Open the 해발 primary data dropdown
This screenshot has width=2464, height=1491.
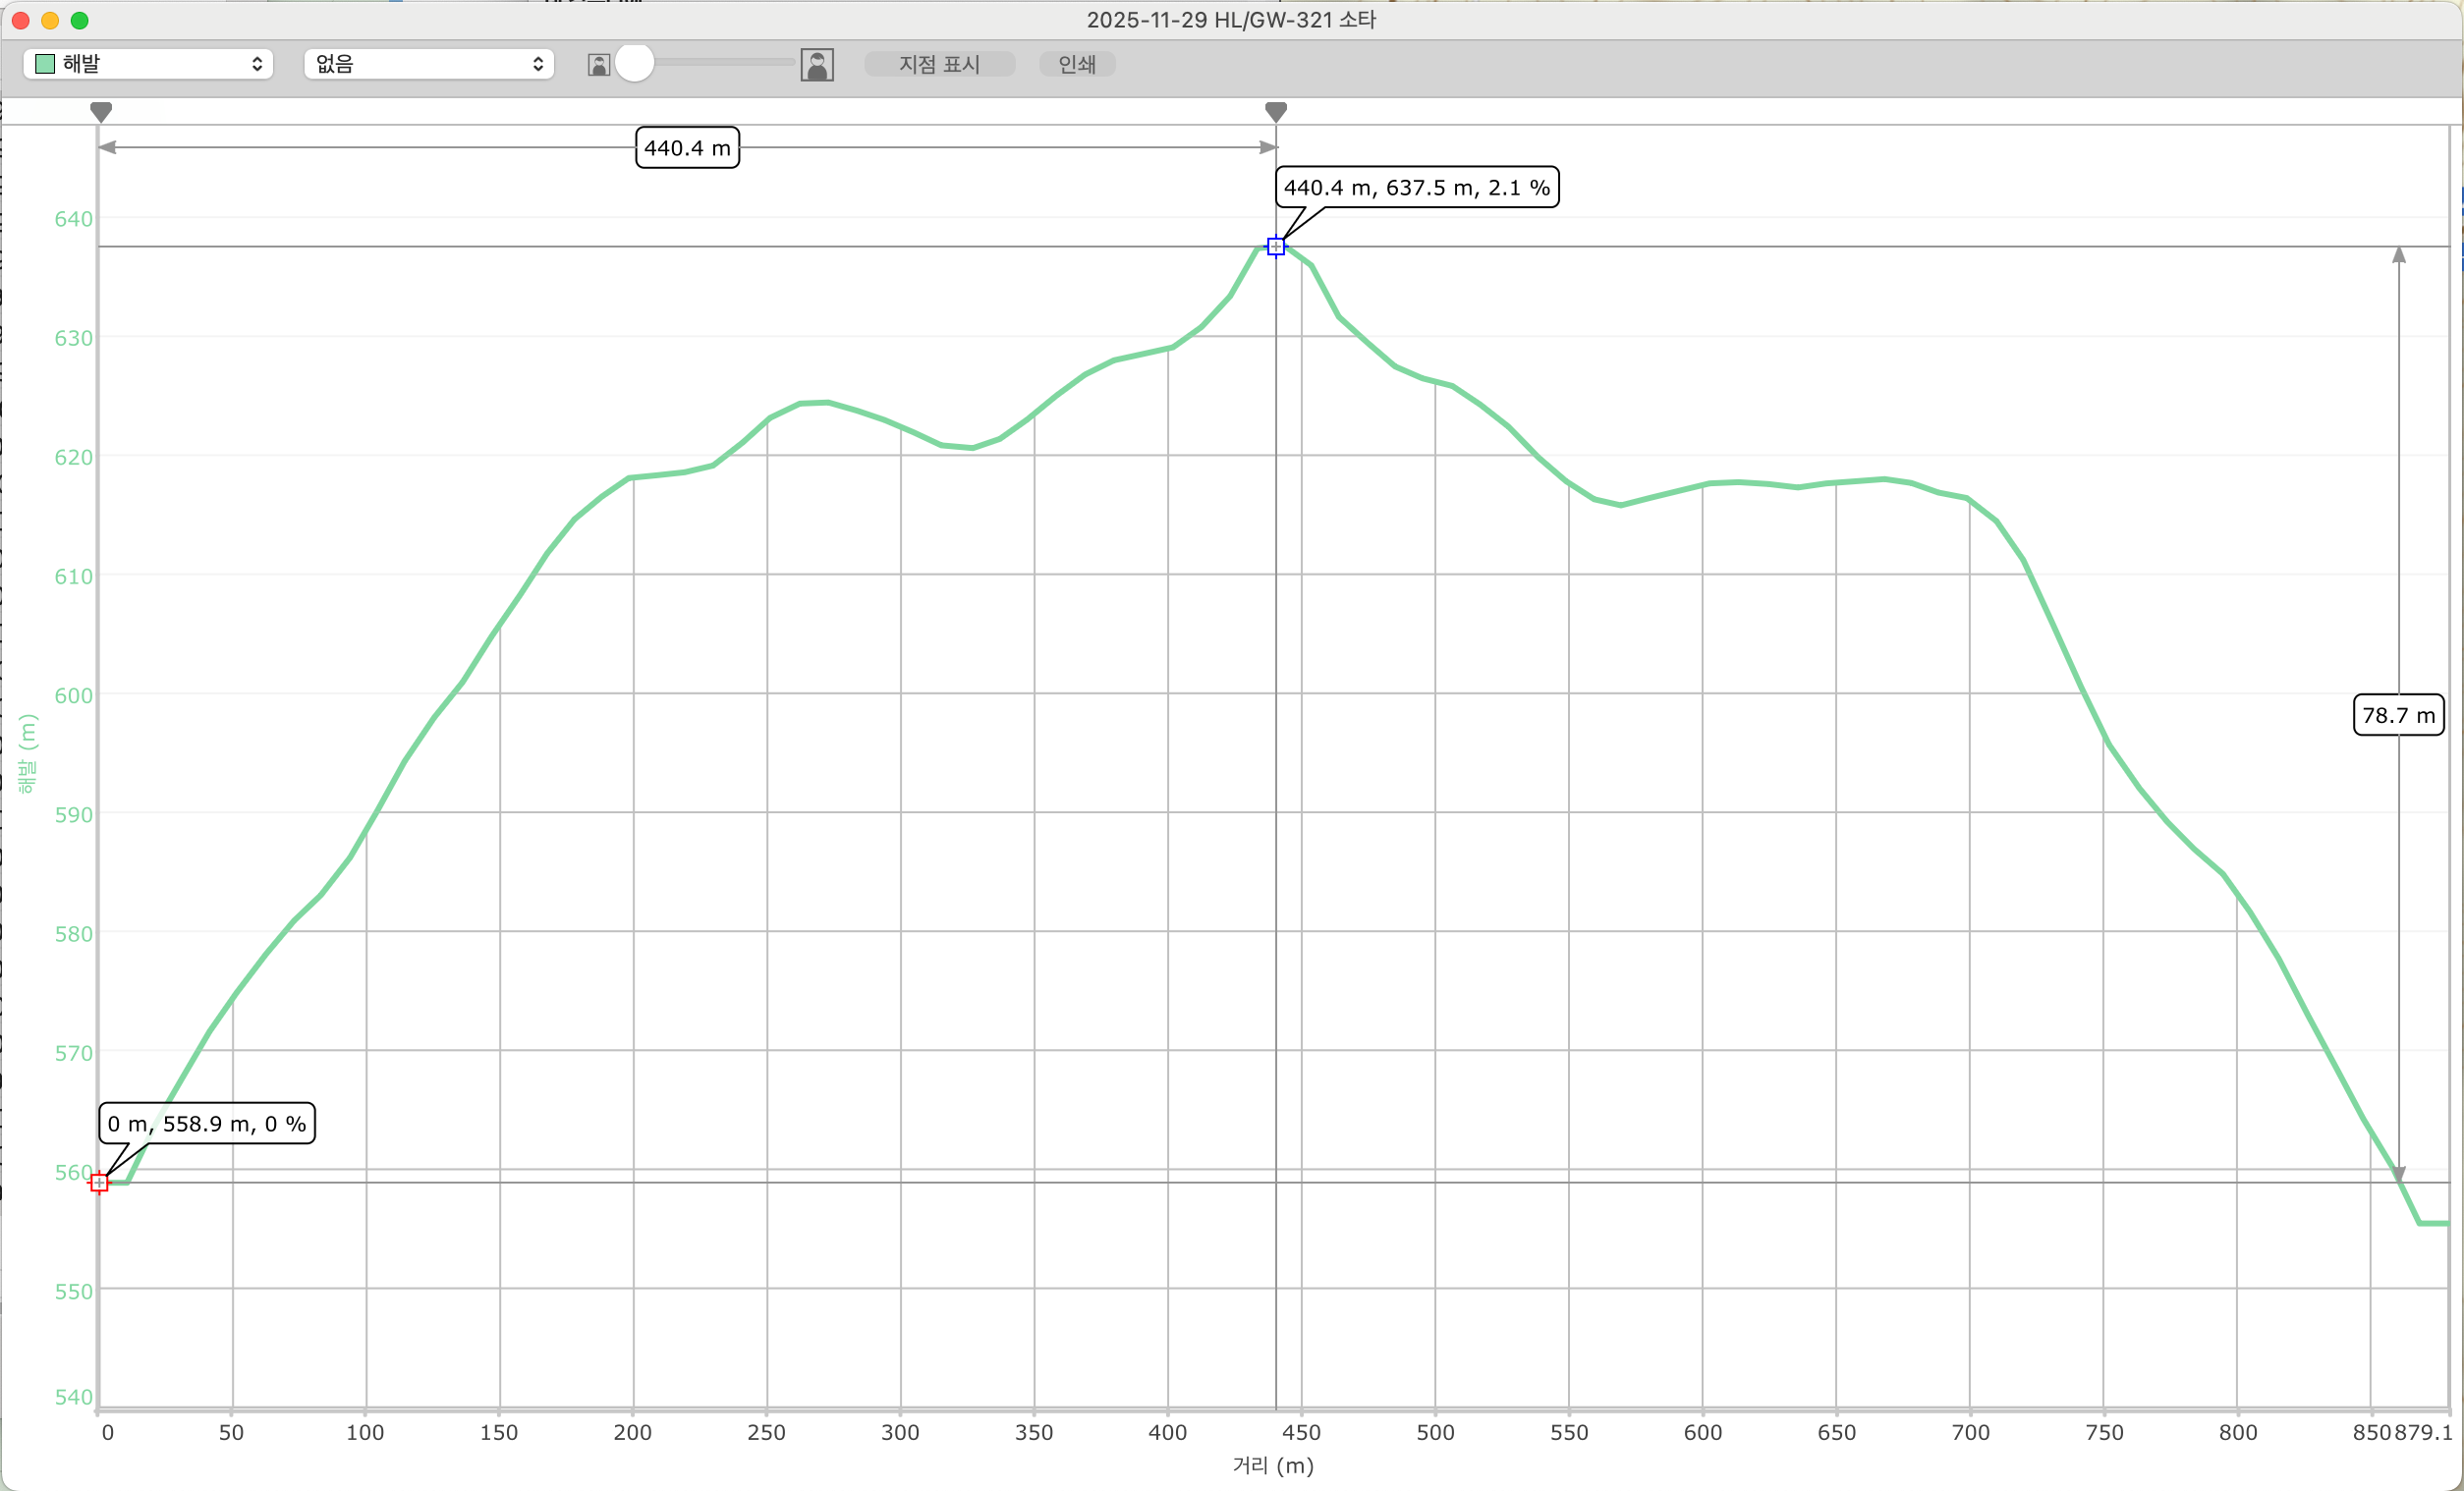pyautogui.click(x=148, y=64)
